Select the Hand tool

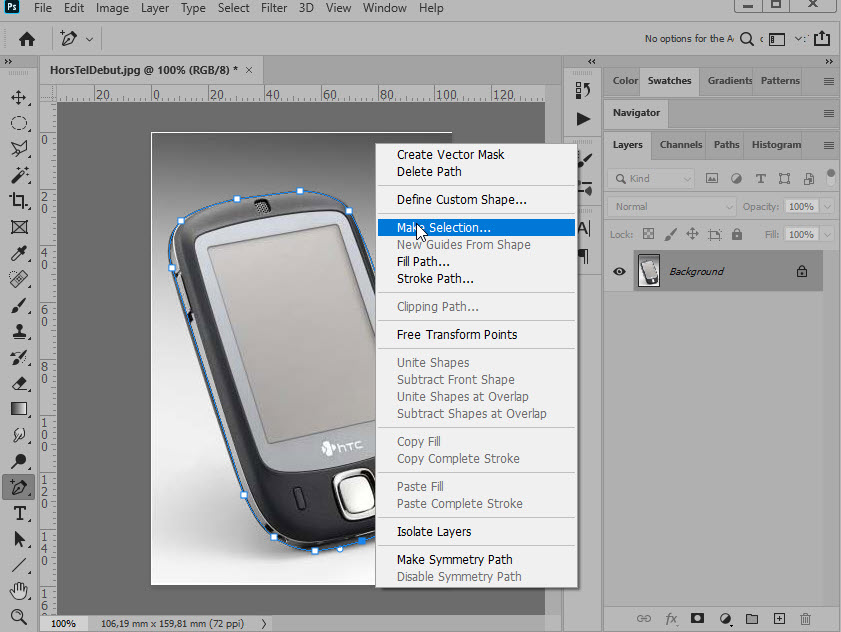point(19,591)
